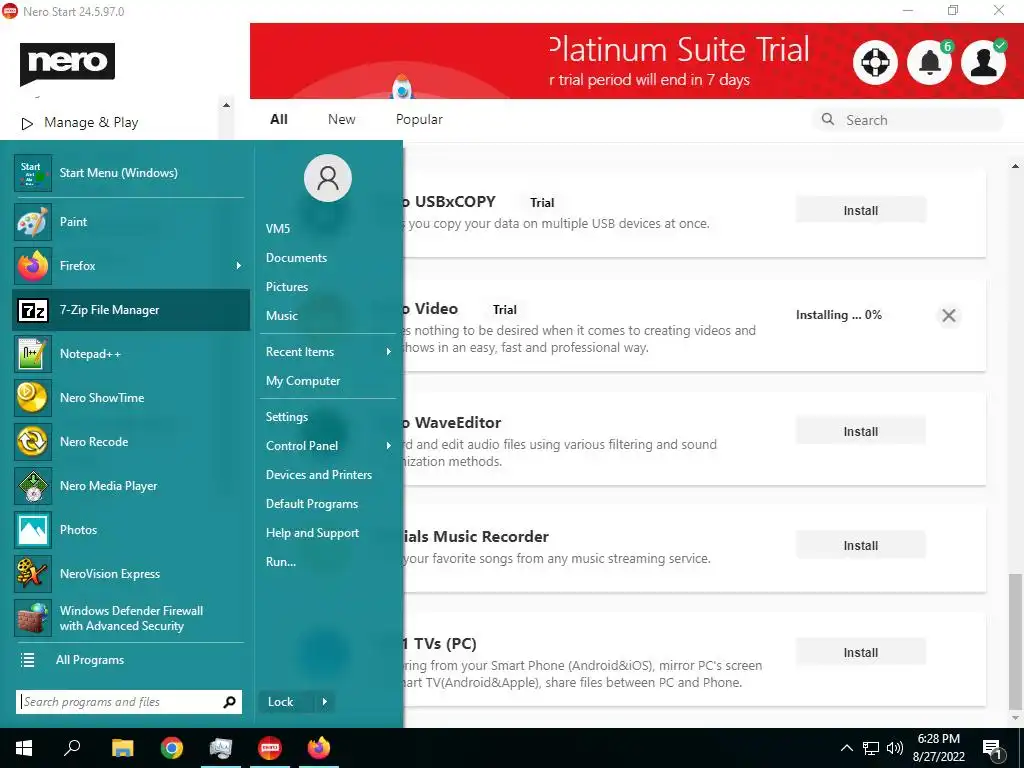Click the Windows Start button on taskbar

click(24, 748)
